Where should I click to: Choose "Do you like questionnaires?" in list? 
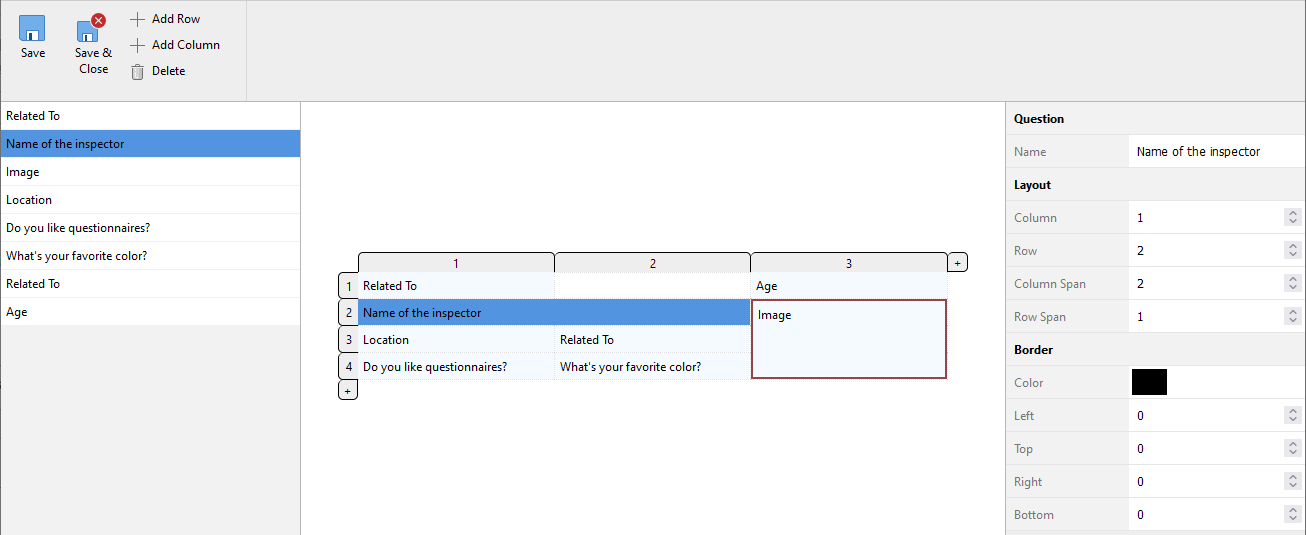pyautogui.click(x=78, y=228)
